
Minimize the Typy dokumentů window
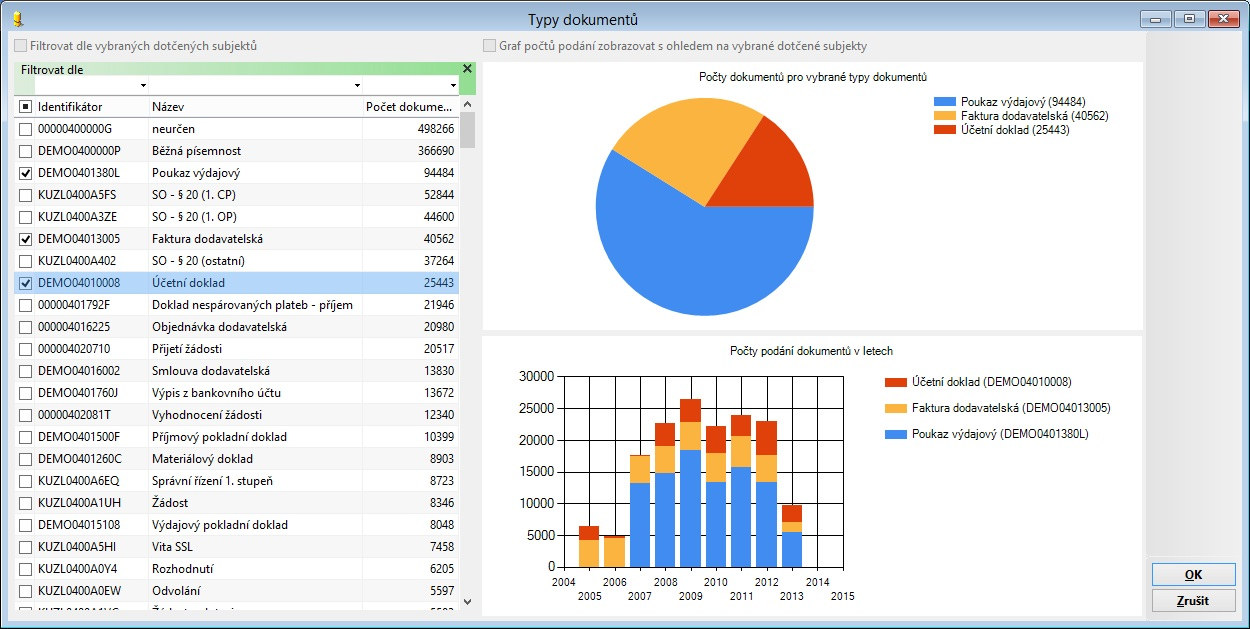pyautogui.click(x=1157, y=18)
